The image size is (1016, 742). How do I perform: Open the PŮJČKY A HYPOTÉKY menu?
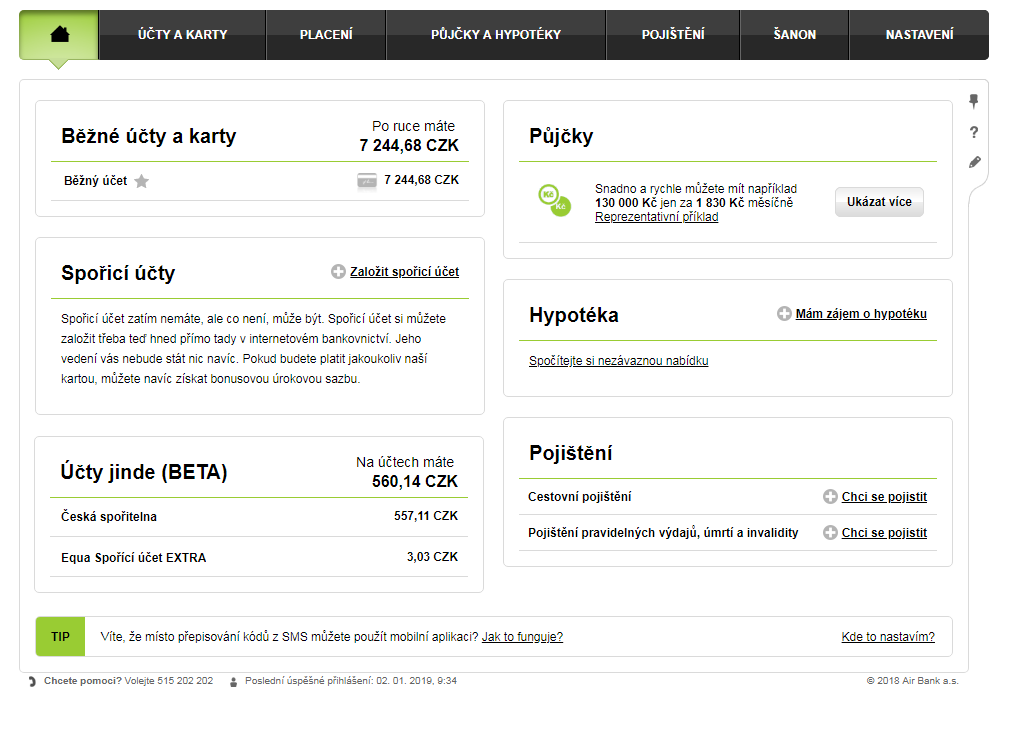pos(496,35)
